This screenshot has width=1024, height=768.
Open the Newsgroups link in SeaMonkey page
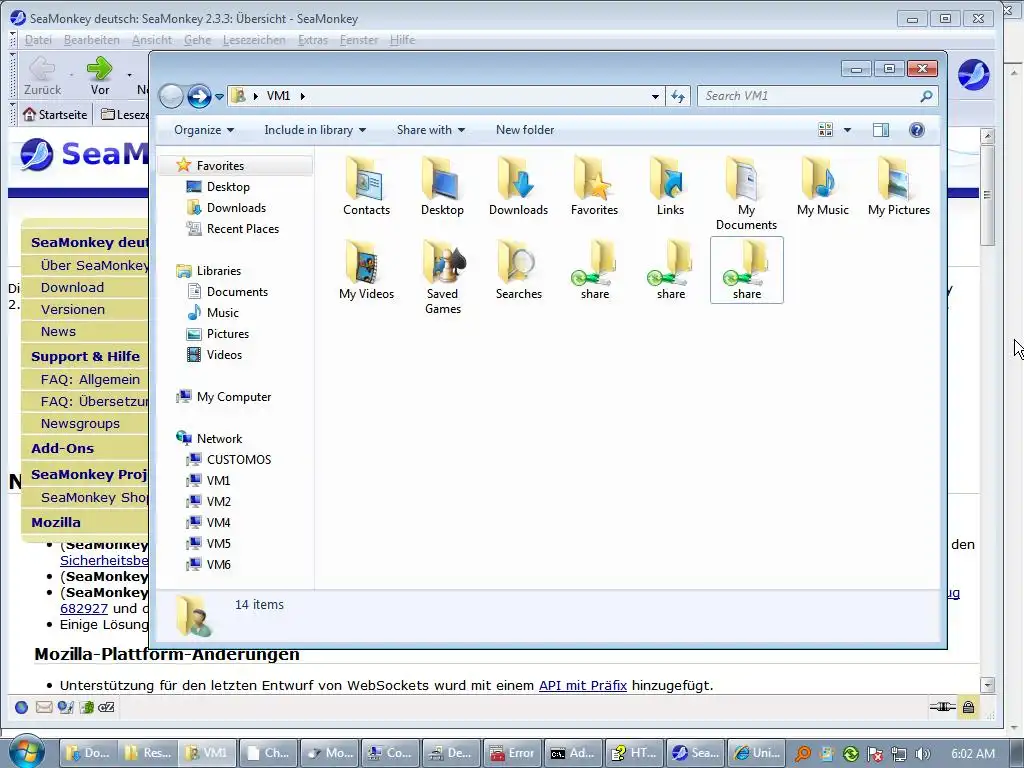tap(80, 423)
